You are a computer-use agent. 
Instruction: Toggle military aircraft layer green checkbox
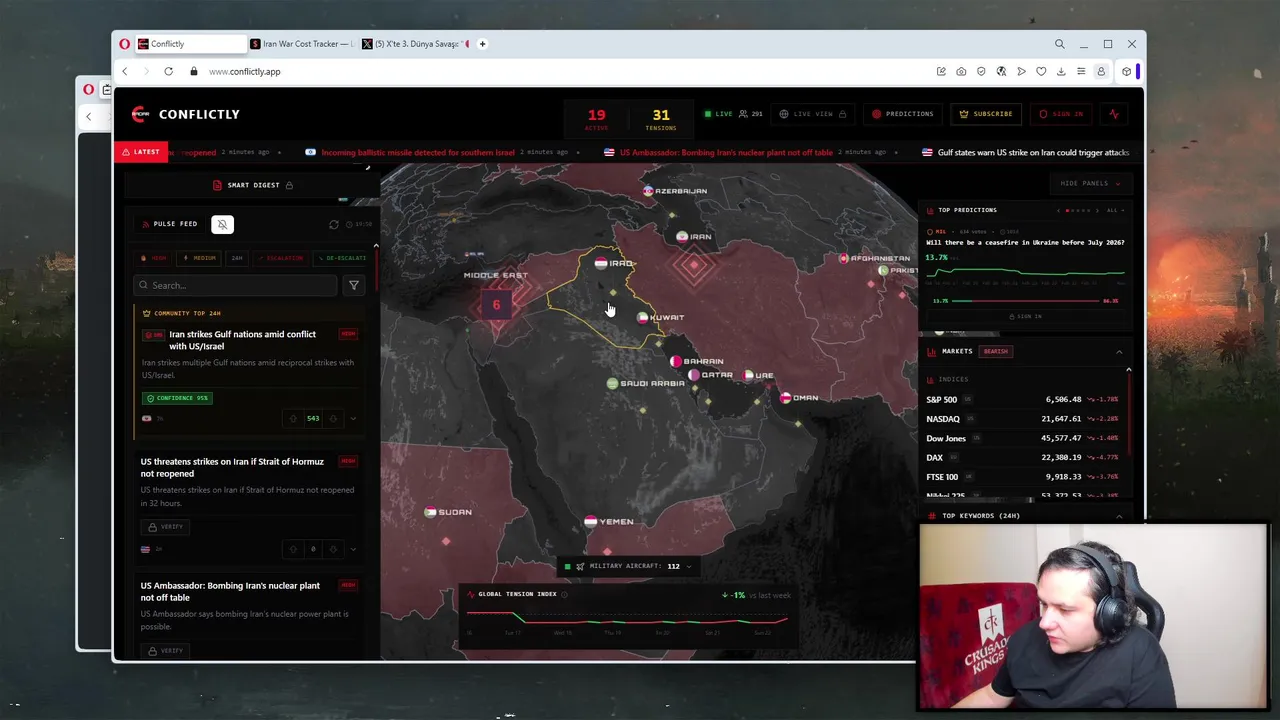pyautogui.click(x=567, y=566)
